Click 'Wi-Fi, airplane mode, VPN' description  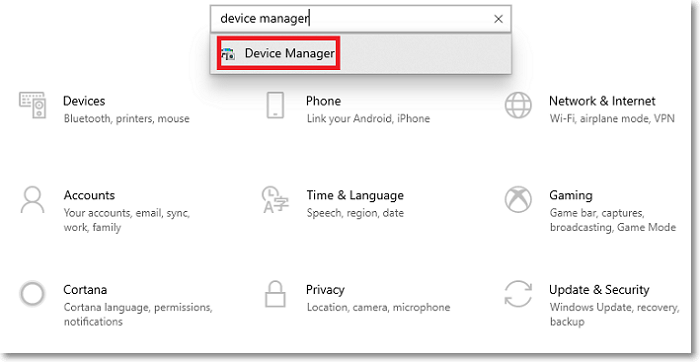(612, 119)
